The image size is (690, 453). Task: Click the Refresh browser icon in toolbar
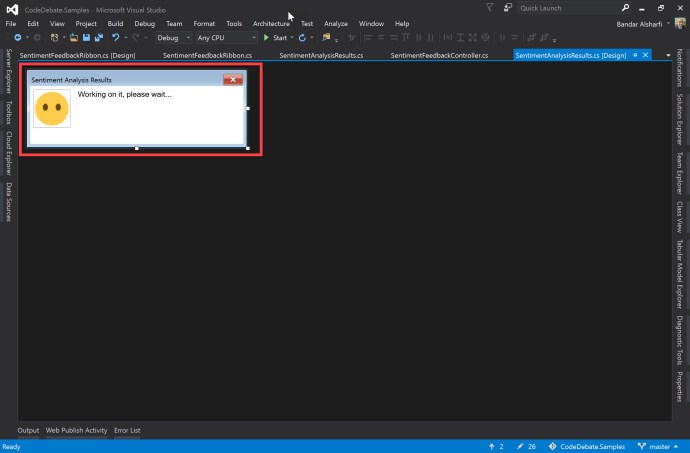(x=301, y=37)
